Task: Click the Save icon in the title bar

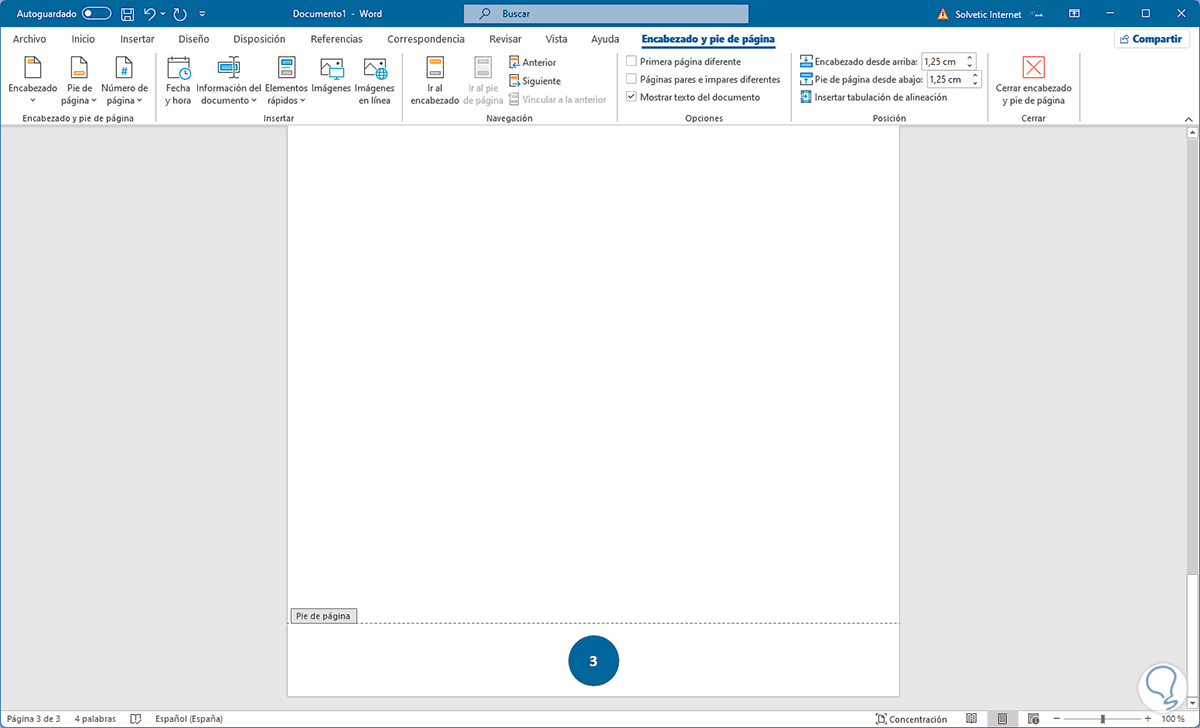Action: [x=127, y=14]
